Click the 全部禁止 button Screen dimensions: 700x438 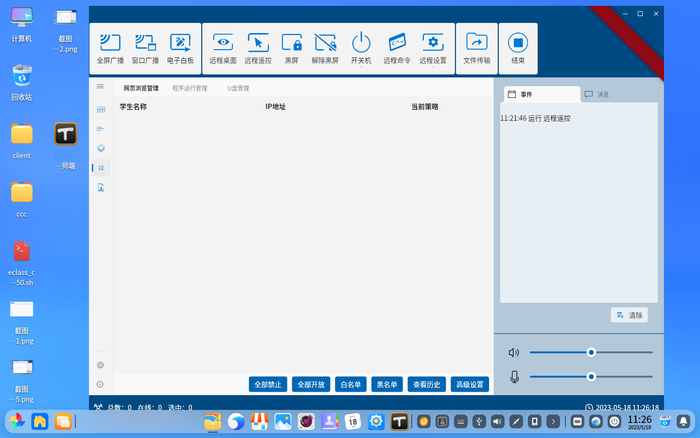point(270,384)
